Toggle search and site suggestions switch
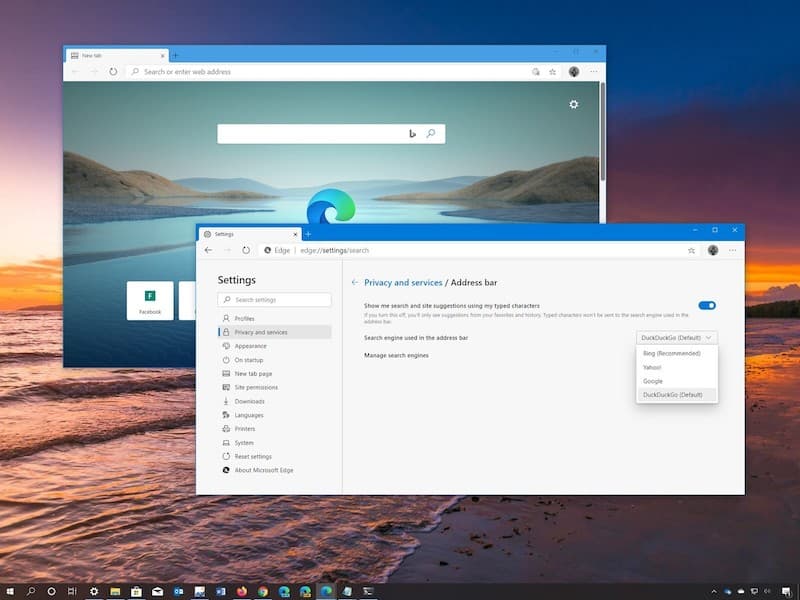This screenshot has width=800, height=600. (x=707, y=306)
